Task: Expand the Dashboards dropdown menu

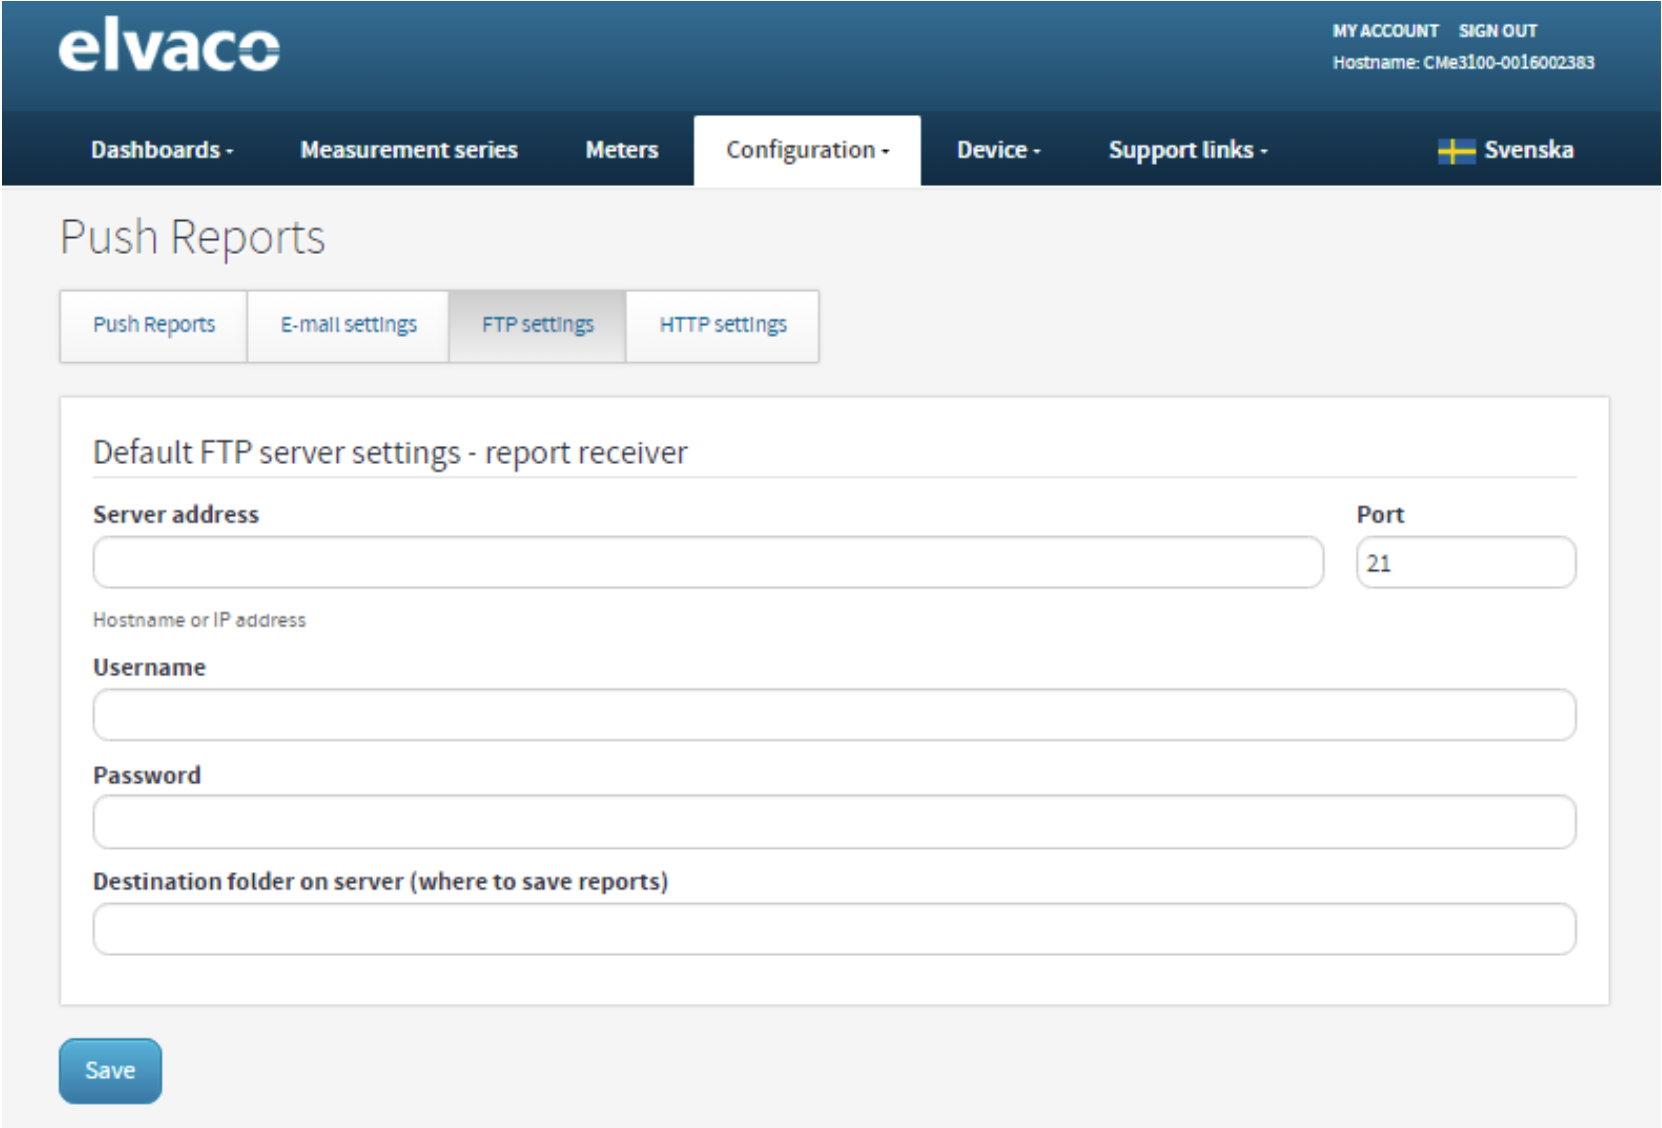Action: click(162, 150)
